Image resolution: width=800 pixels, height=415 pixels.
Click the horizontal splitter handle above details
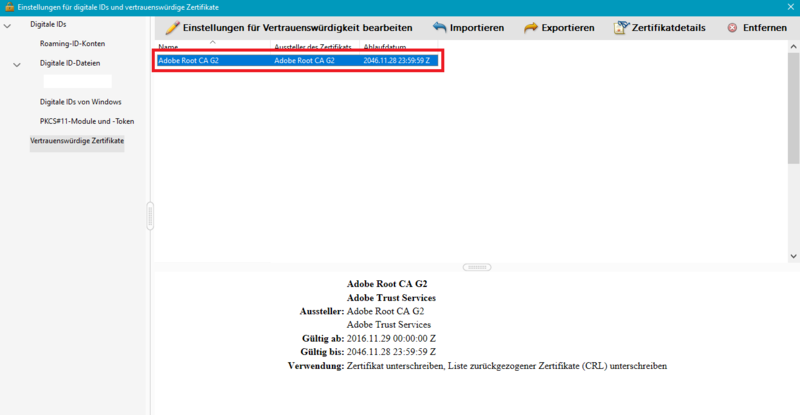click(477, 267)
